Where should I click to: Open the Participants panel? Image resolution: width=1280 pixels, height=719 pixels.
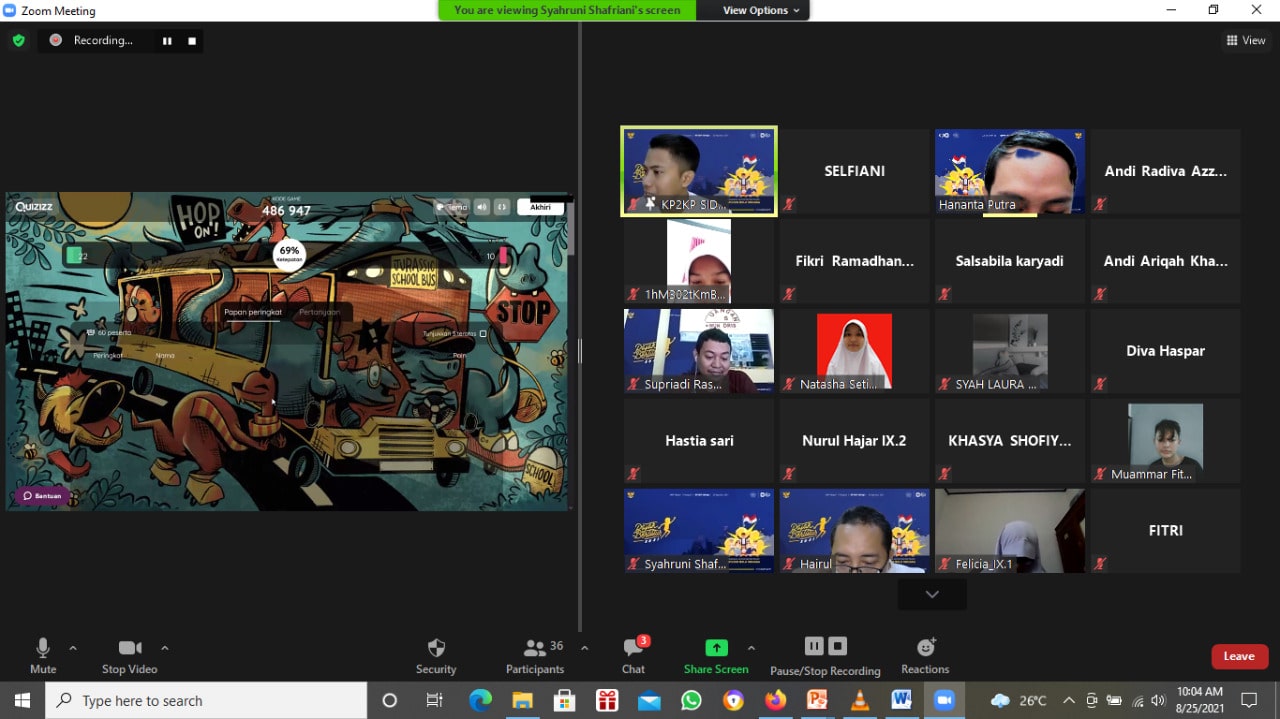point(535,648)
